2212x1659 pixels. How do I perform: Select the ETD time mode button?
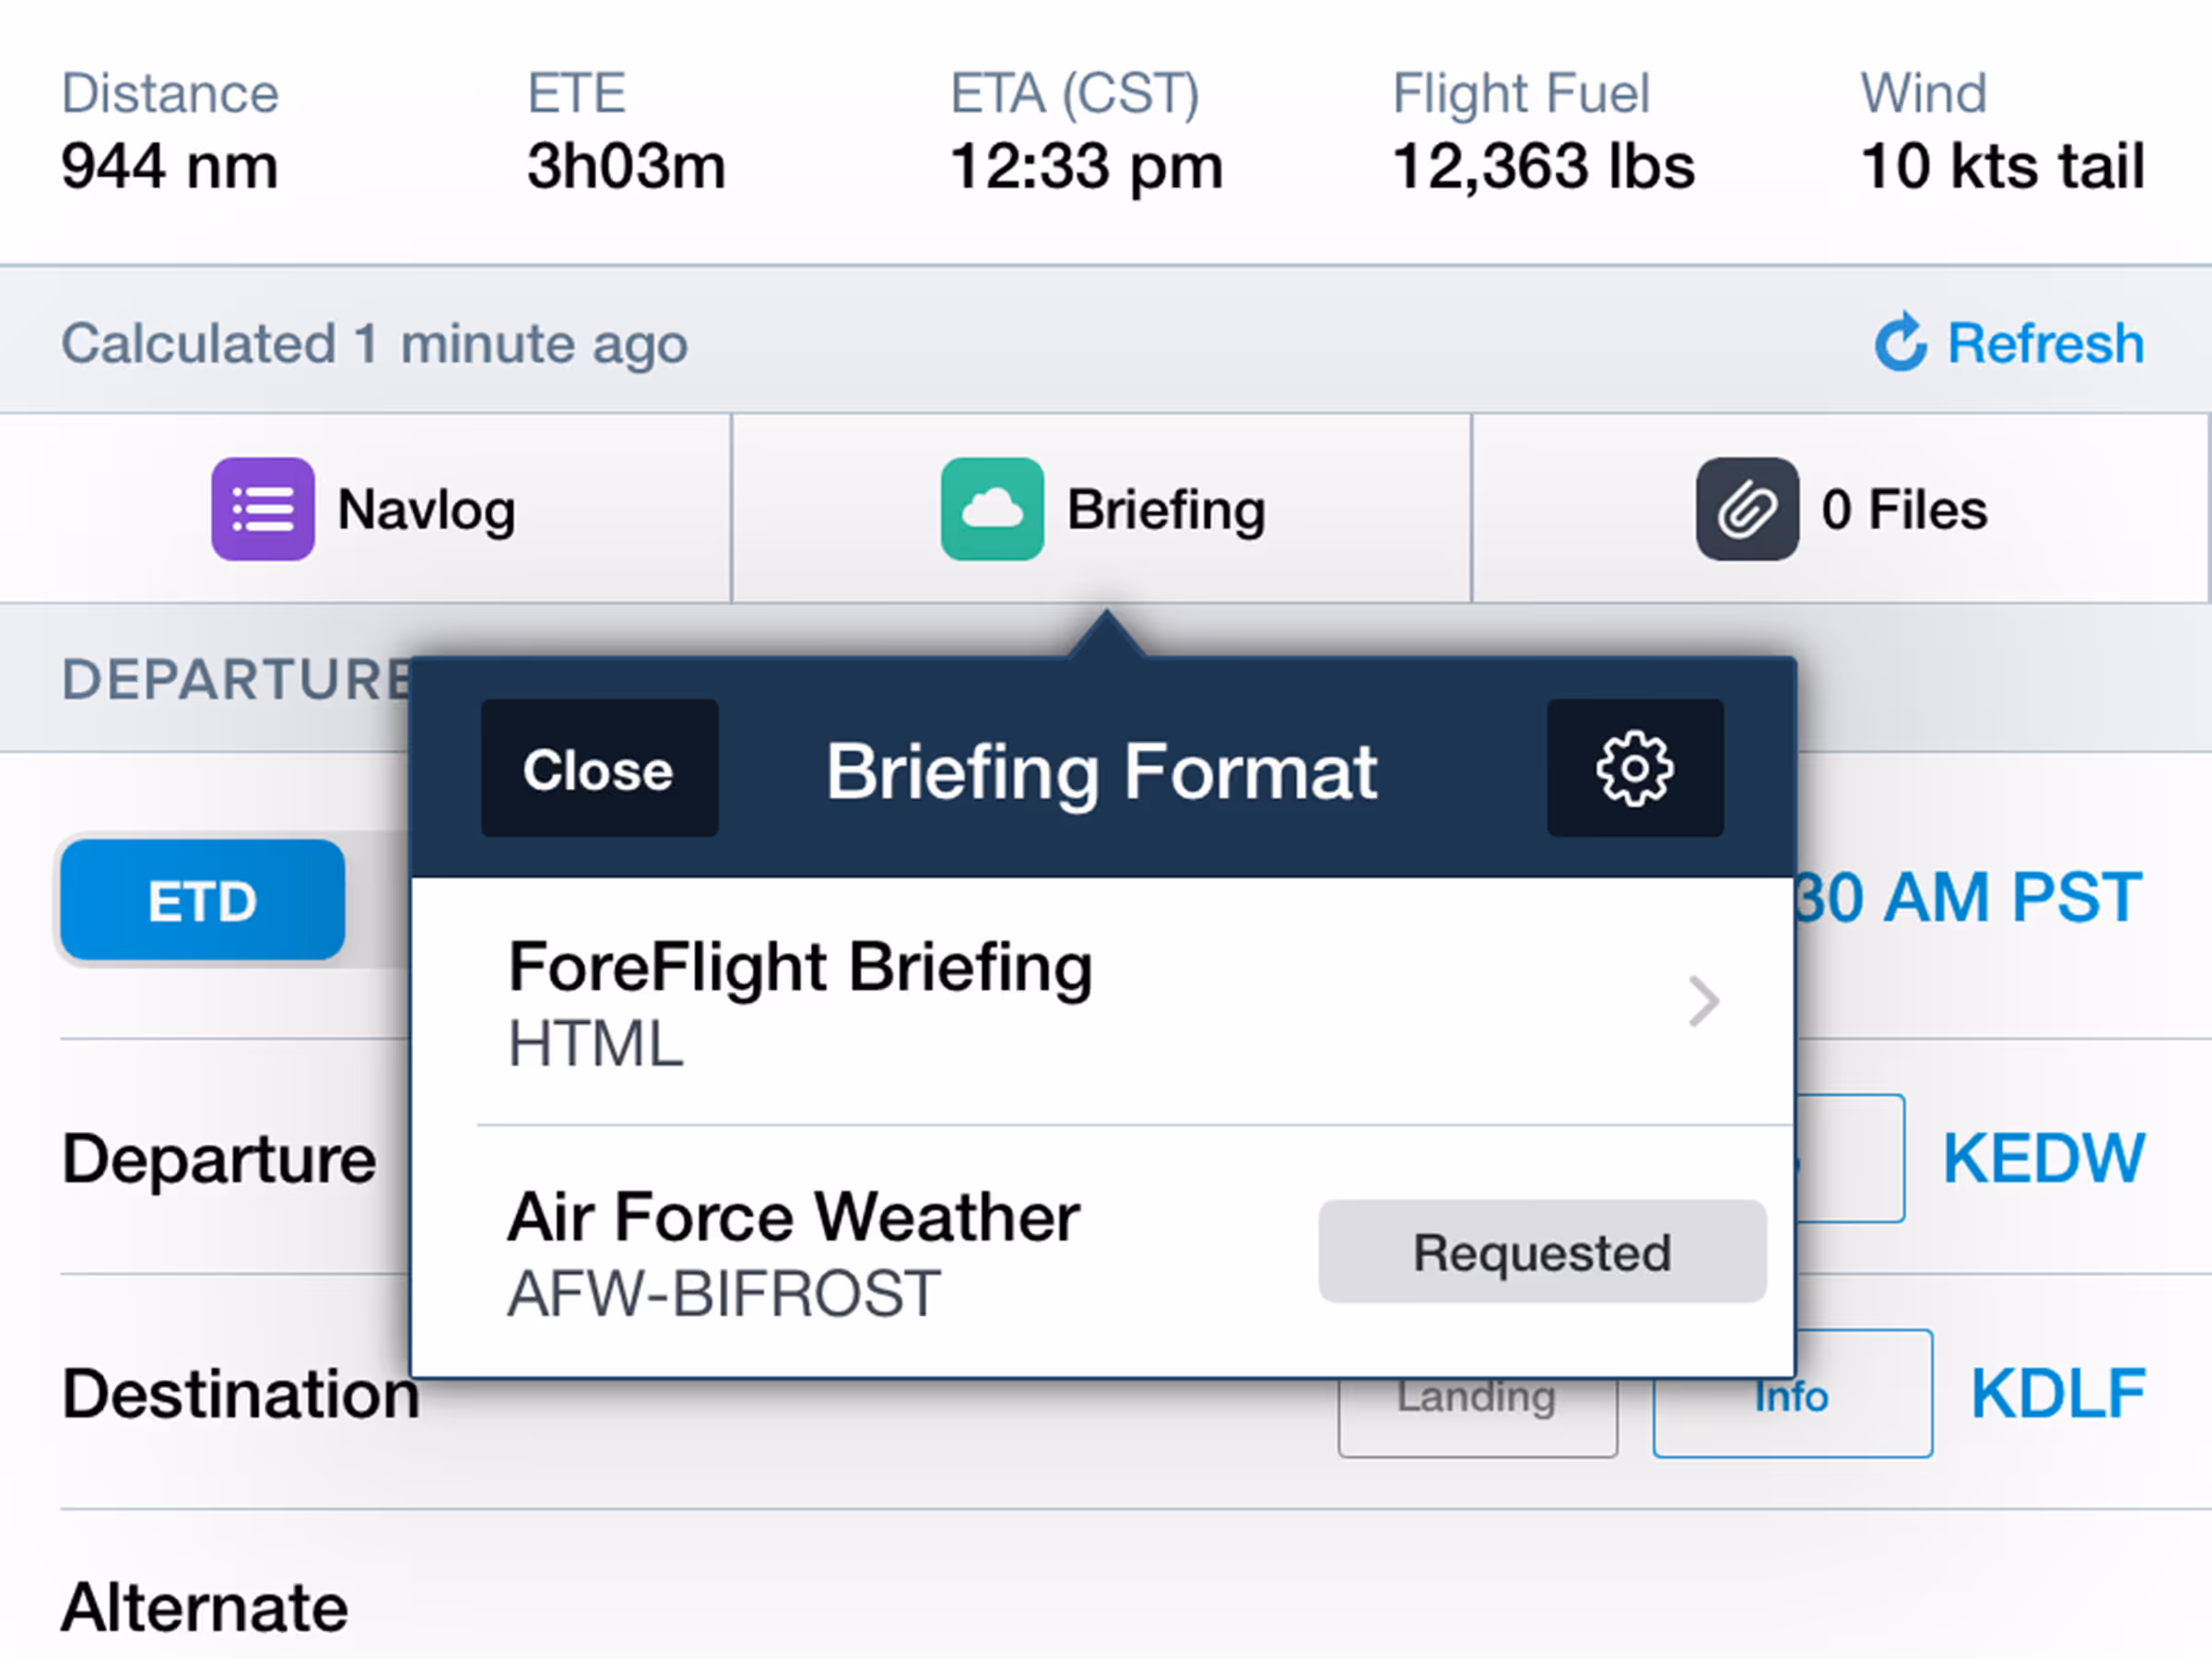(x=199, y=900)
